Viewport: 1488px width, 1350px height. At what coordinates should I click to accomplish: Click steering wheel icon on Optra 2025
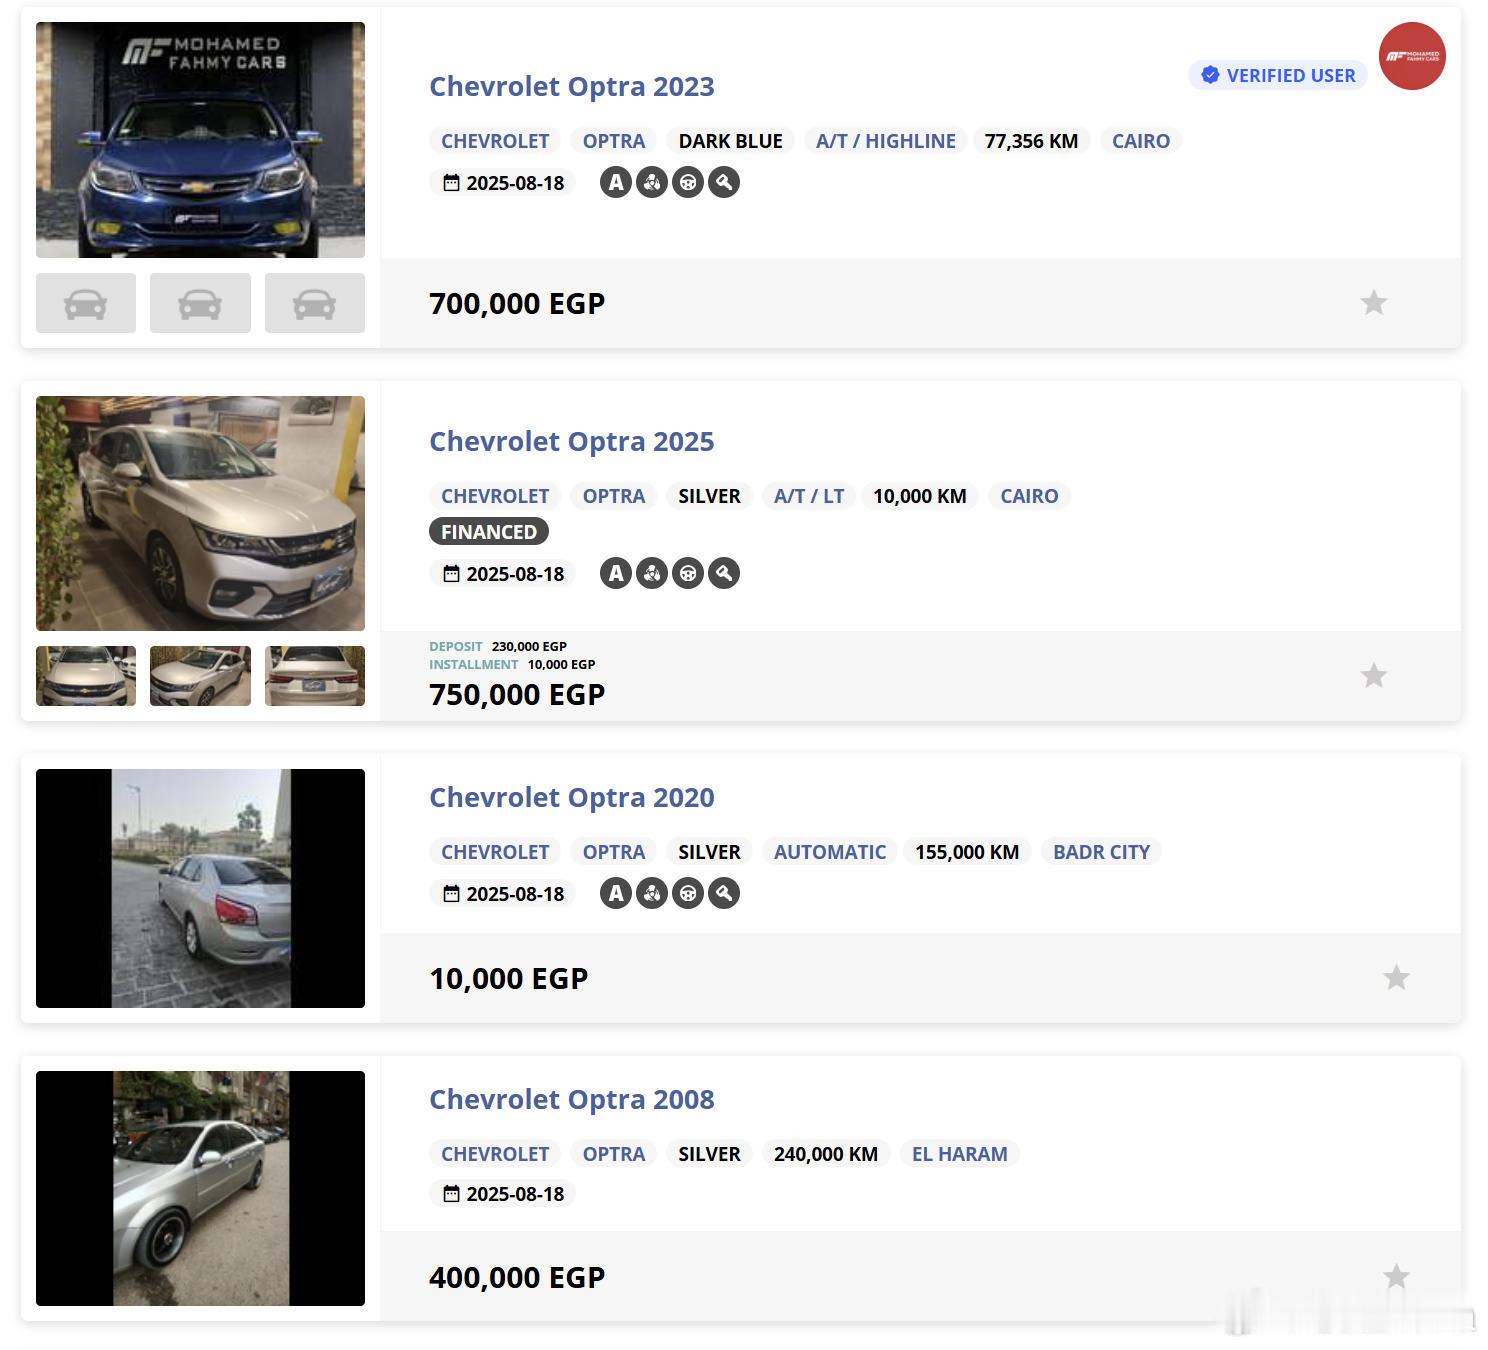coord(688,573)
